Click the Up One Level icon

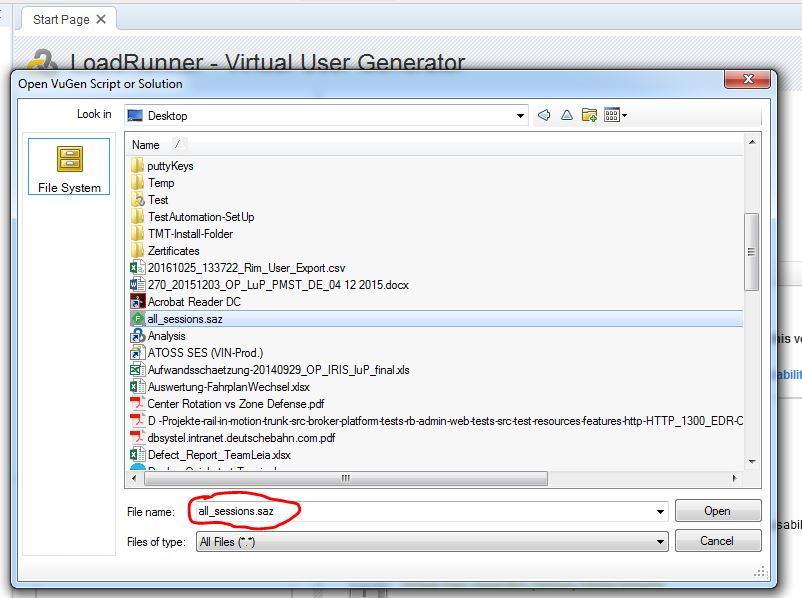(567, 114)
